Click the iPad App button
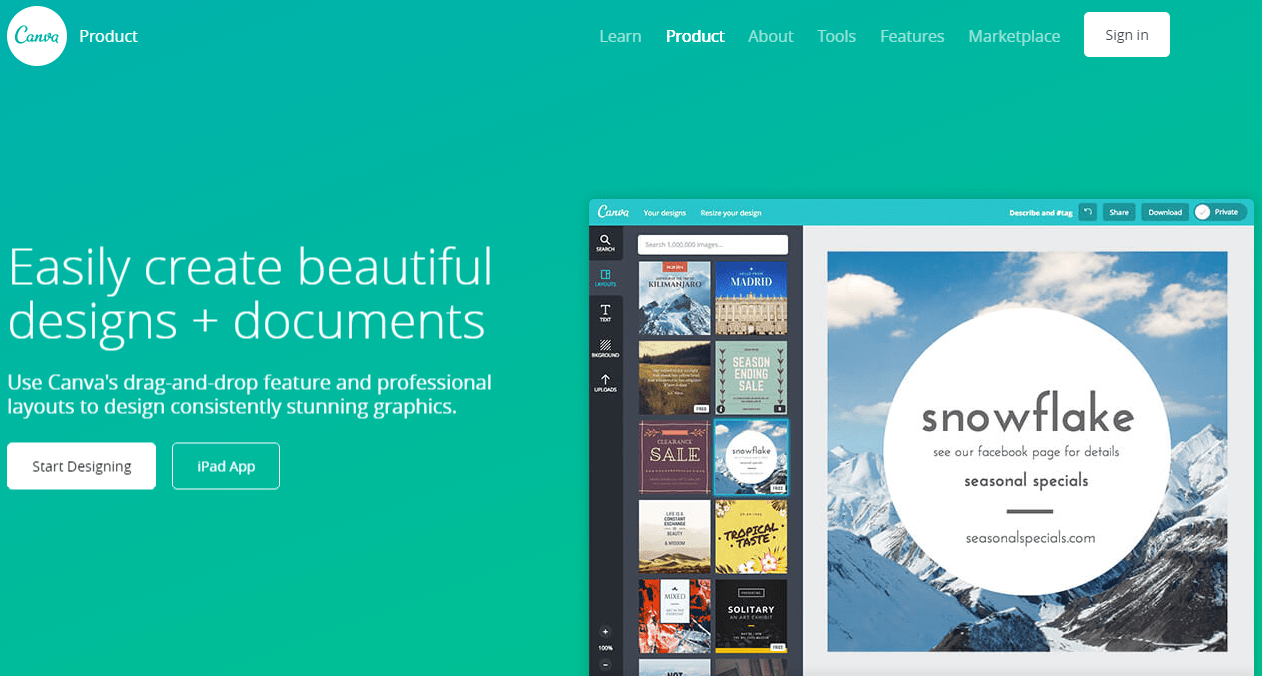 point(225,465)
